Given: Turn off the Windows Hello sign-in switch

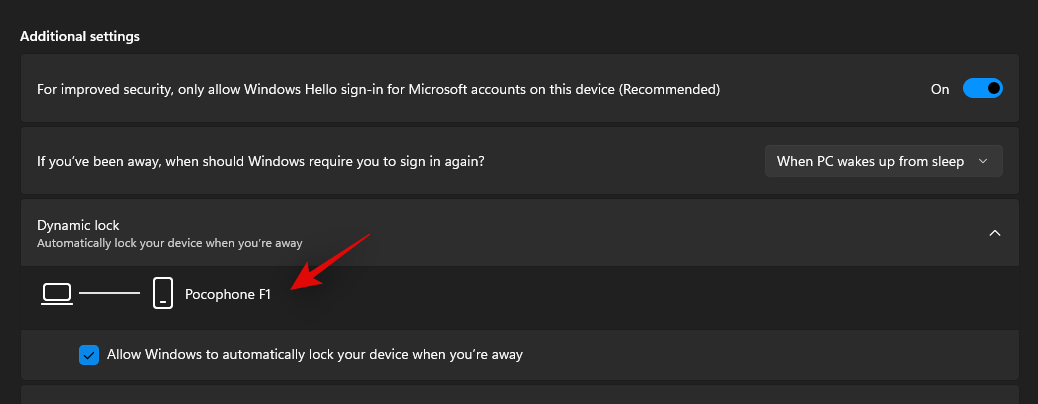Looking at the screenshot, I should click(982, 89).
